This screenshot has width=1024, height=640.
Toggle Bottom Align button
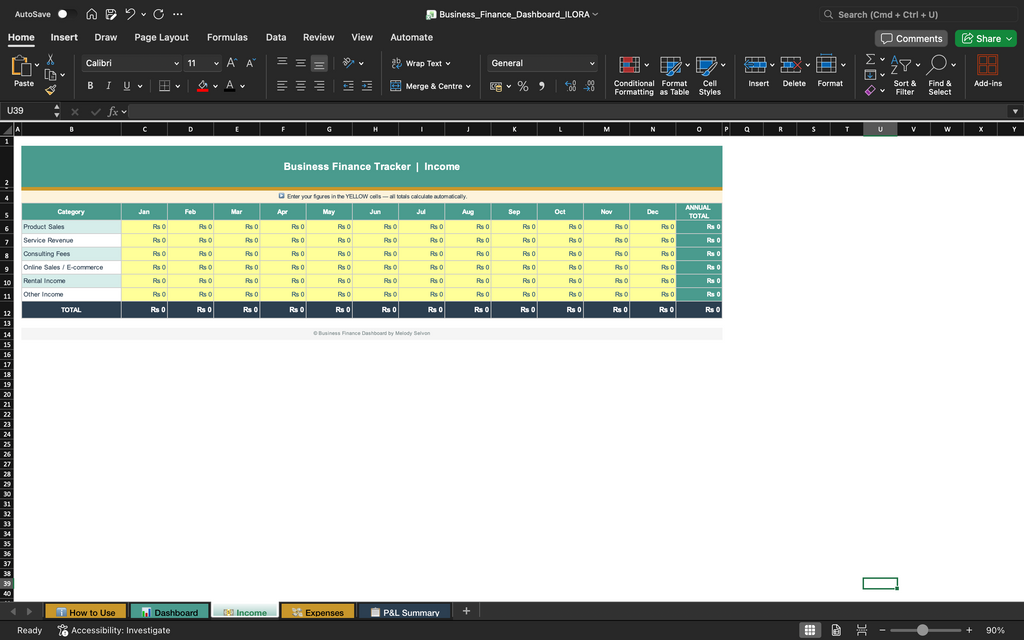point(319,63)
